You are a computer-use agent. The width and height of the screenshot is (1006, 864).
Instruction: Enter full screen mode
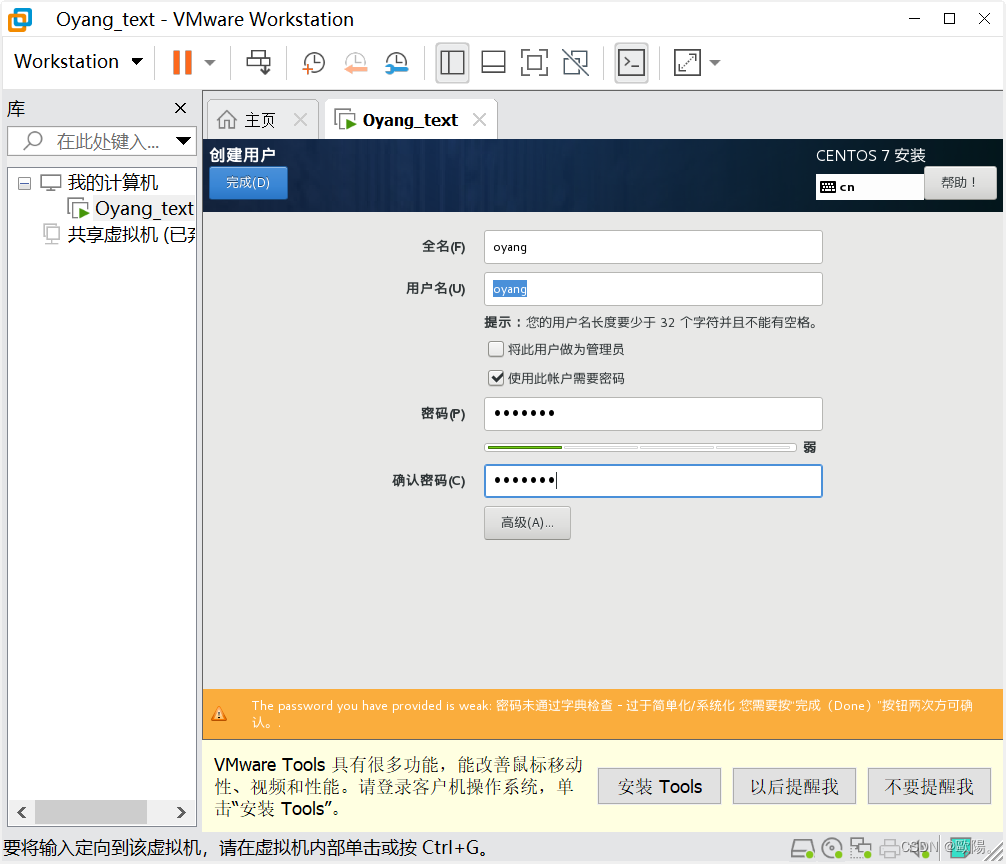coord(534,63)
